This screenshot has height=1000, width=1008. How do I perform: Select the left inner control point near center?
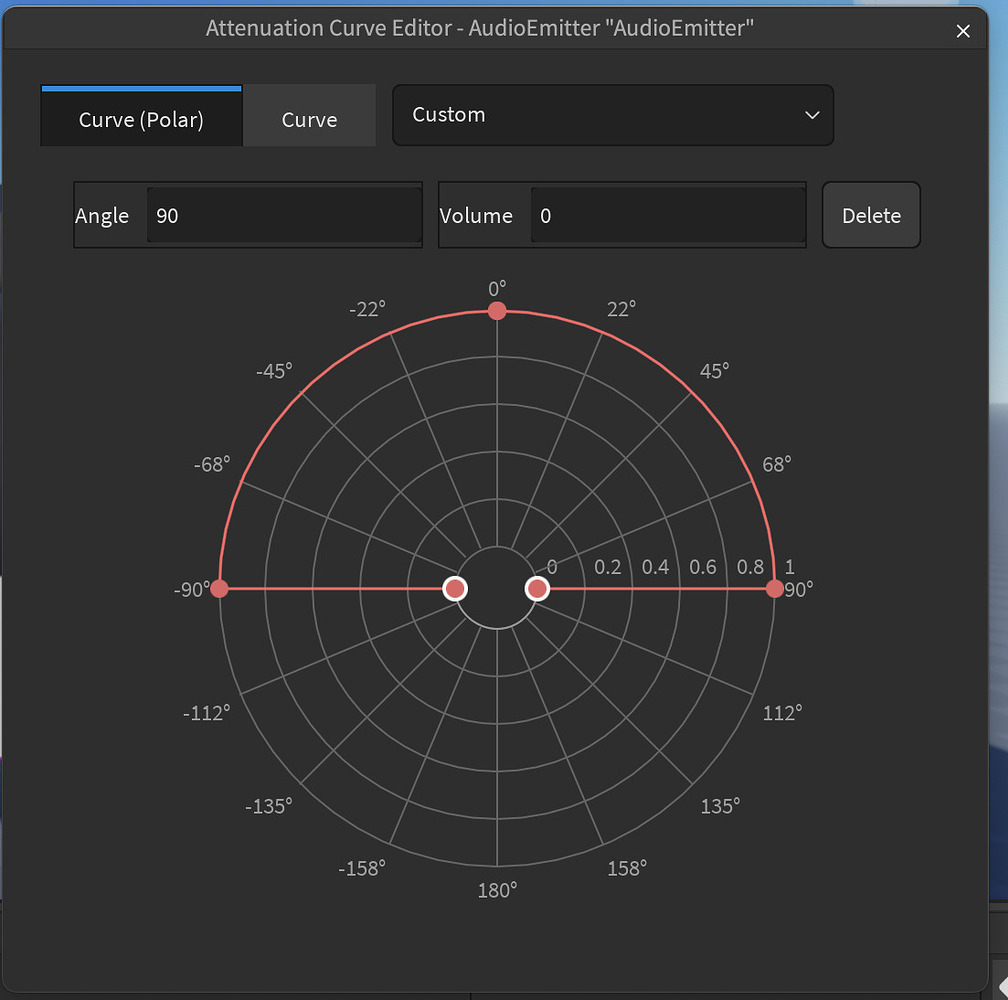[x=455, y=589]
